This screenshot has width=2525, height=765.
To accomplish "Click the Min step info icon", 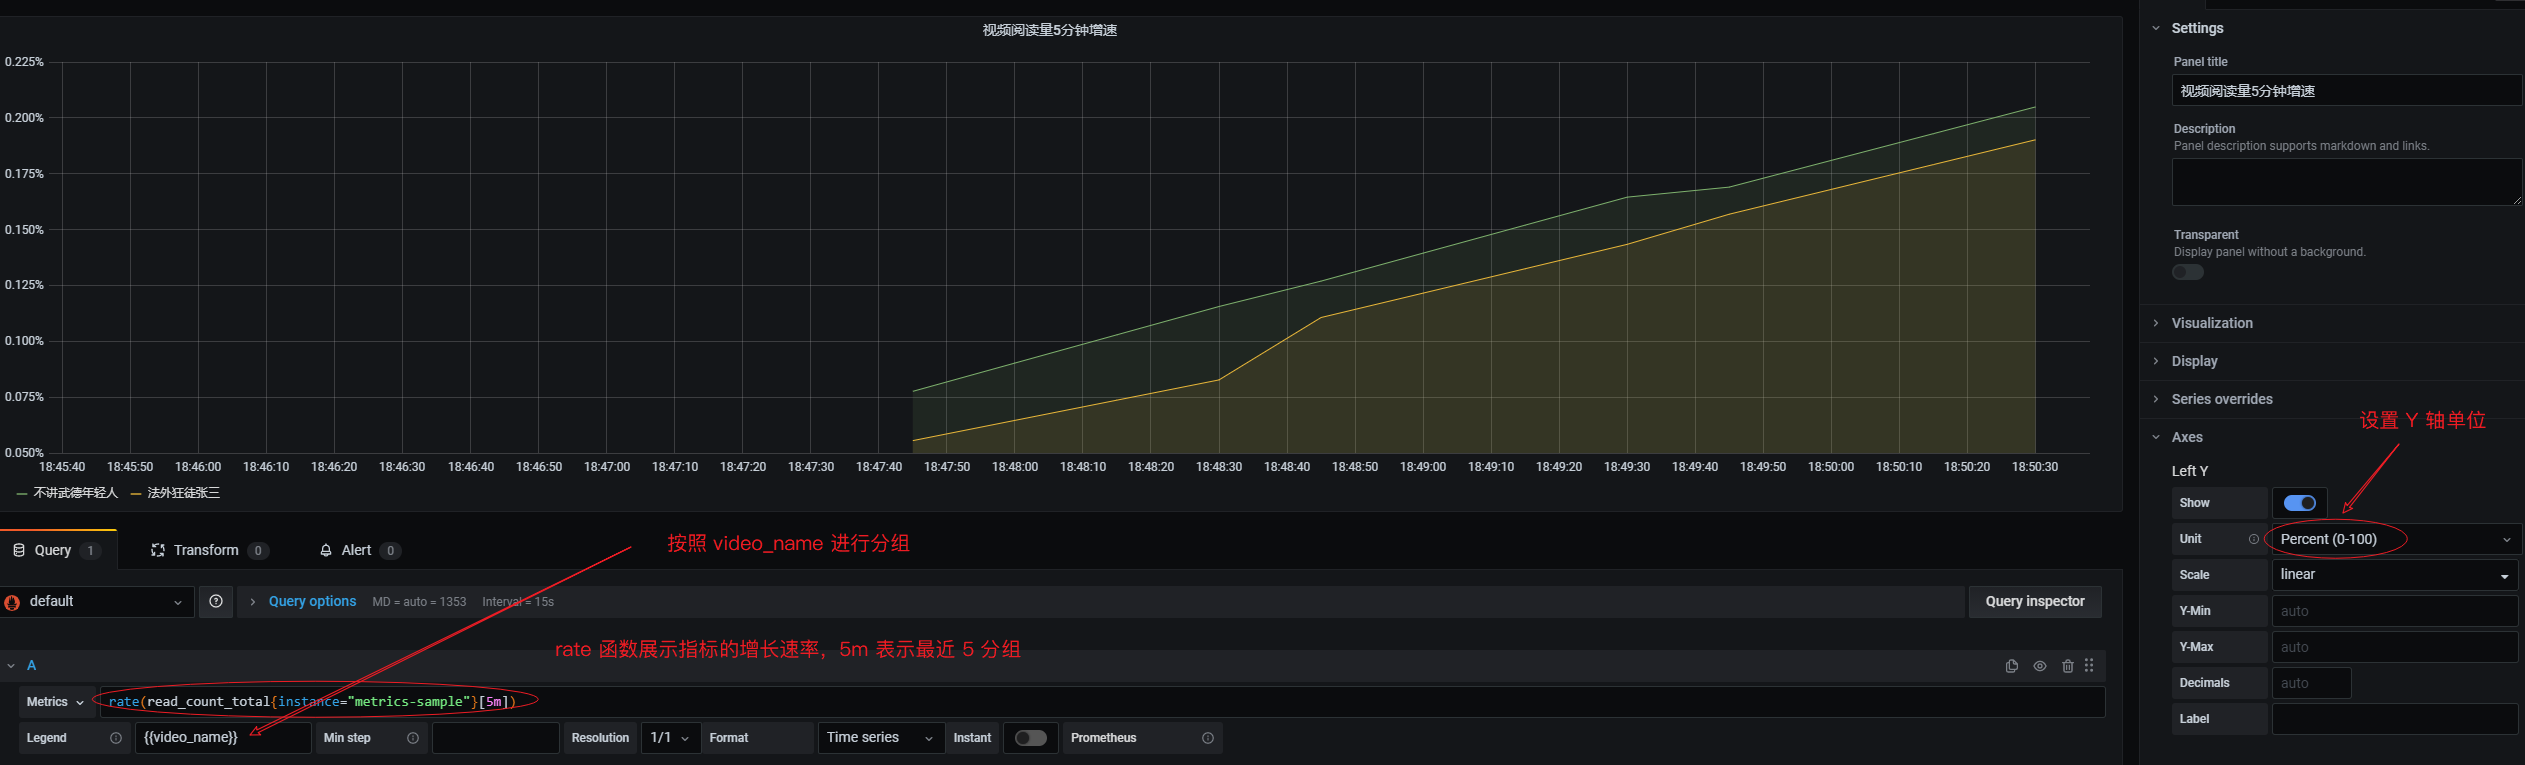I will tap(413, 738).
